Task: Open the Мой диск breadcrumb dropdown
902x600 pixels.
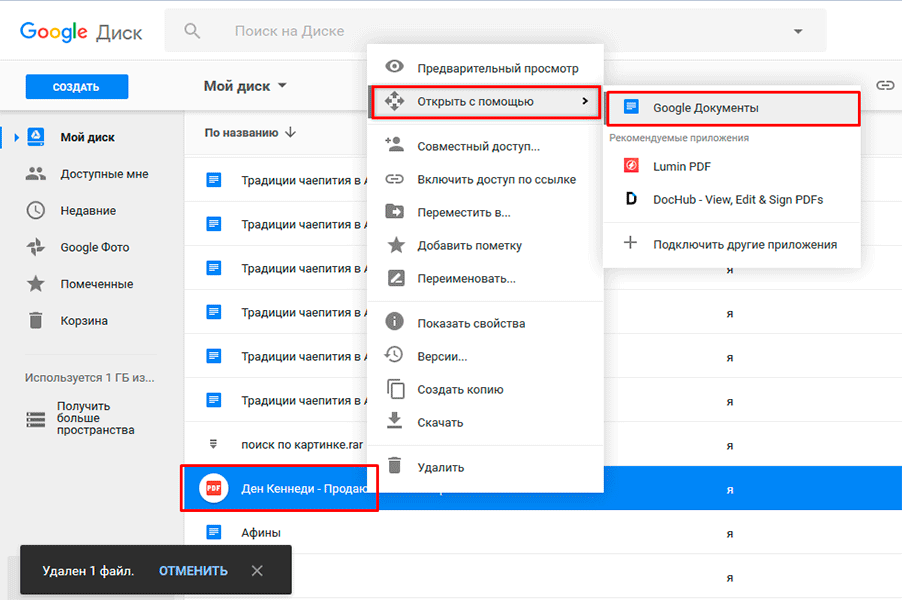Action: point(245,86)
